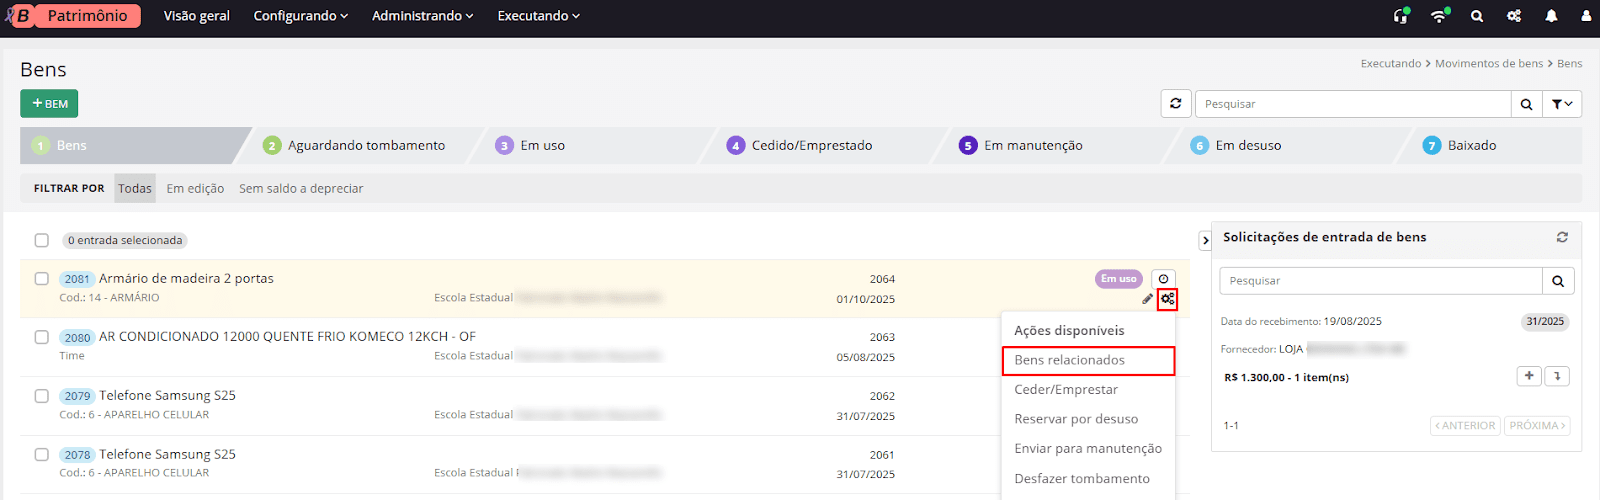The width and height of the screenshot is (1600, 500).
Task: Open the user profile icon
Action: (x=1586, y=16)
